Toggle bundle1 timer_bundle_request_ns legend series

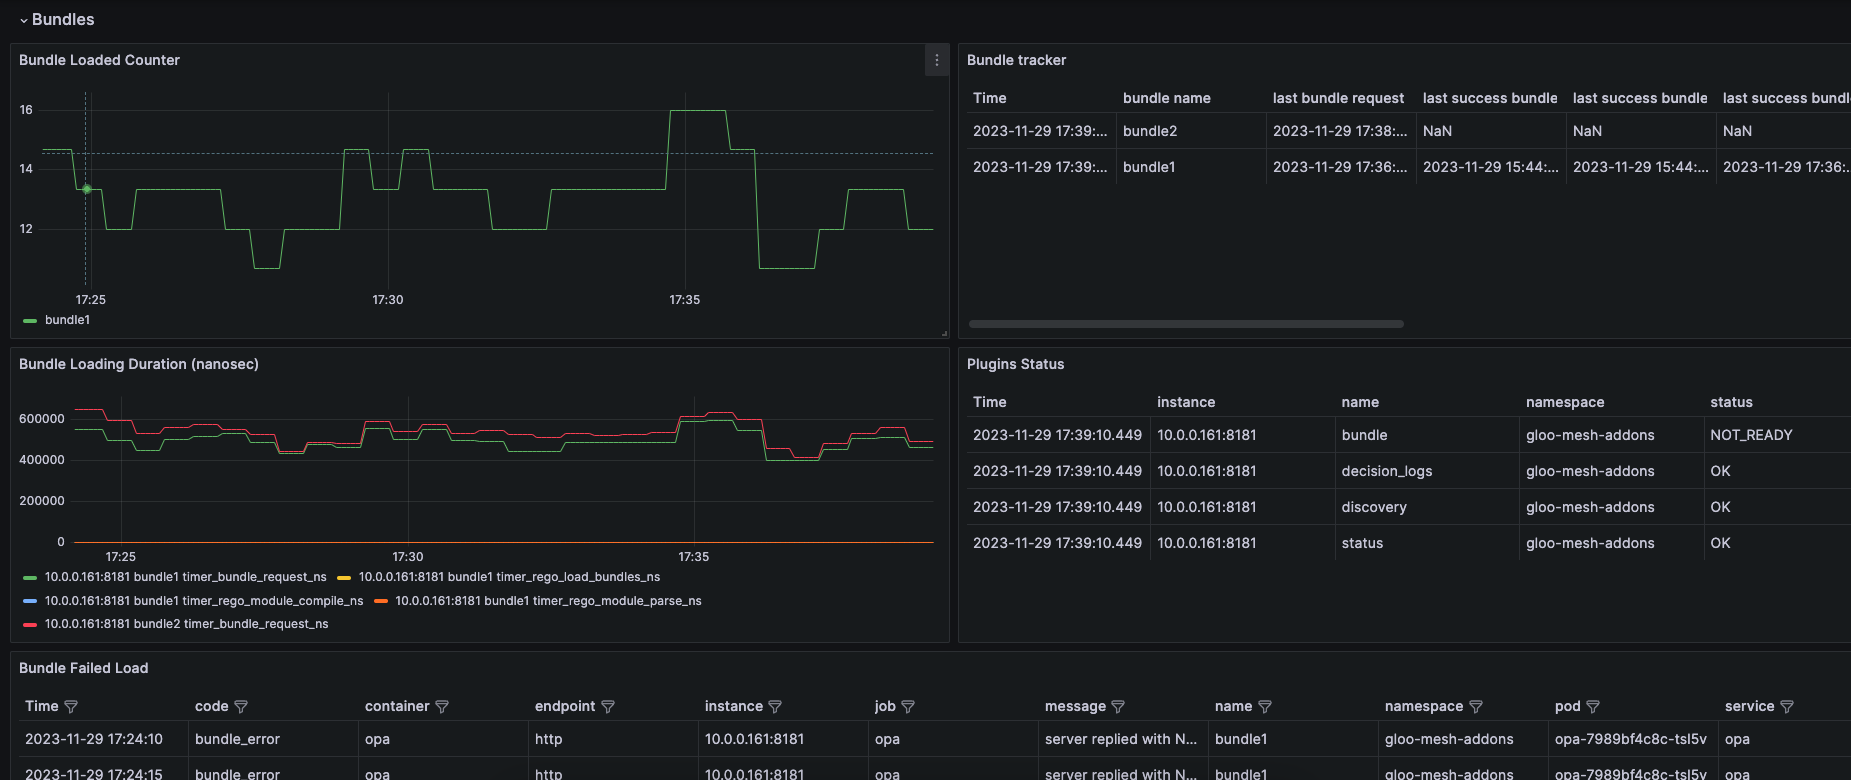point(186,577)
